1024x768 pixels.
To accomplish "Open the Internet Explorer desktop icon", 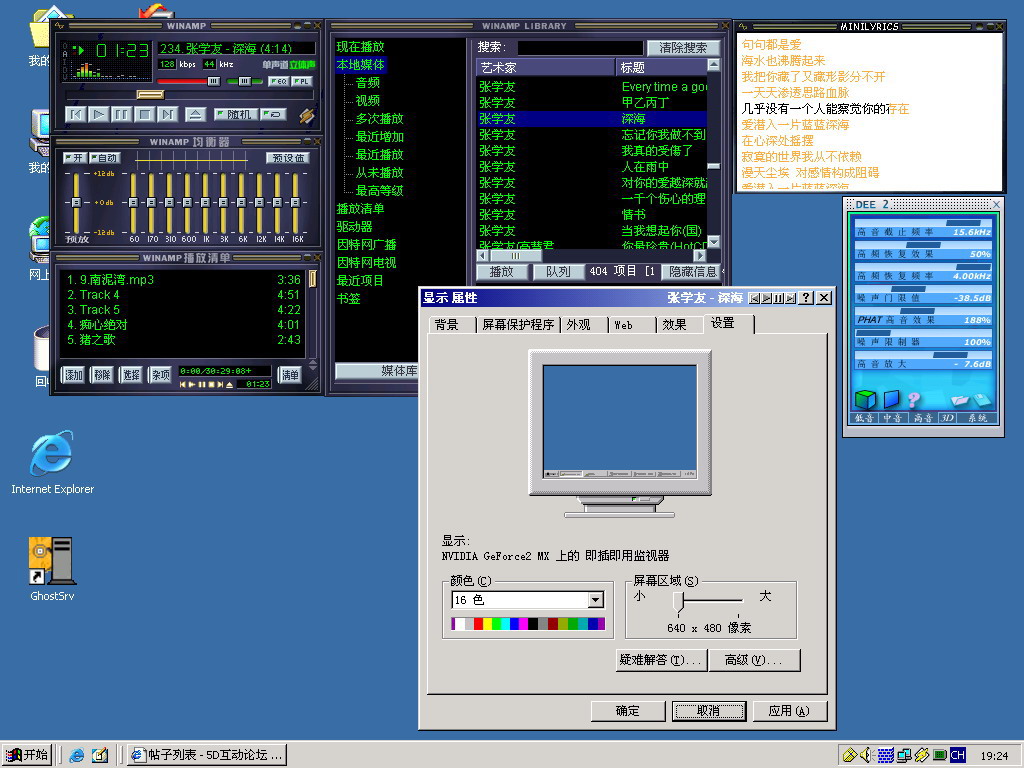I will [x=52, y=462].
